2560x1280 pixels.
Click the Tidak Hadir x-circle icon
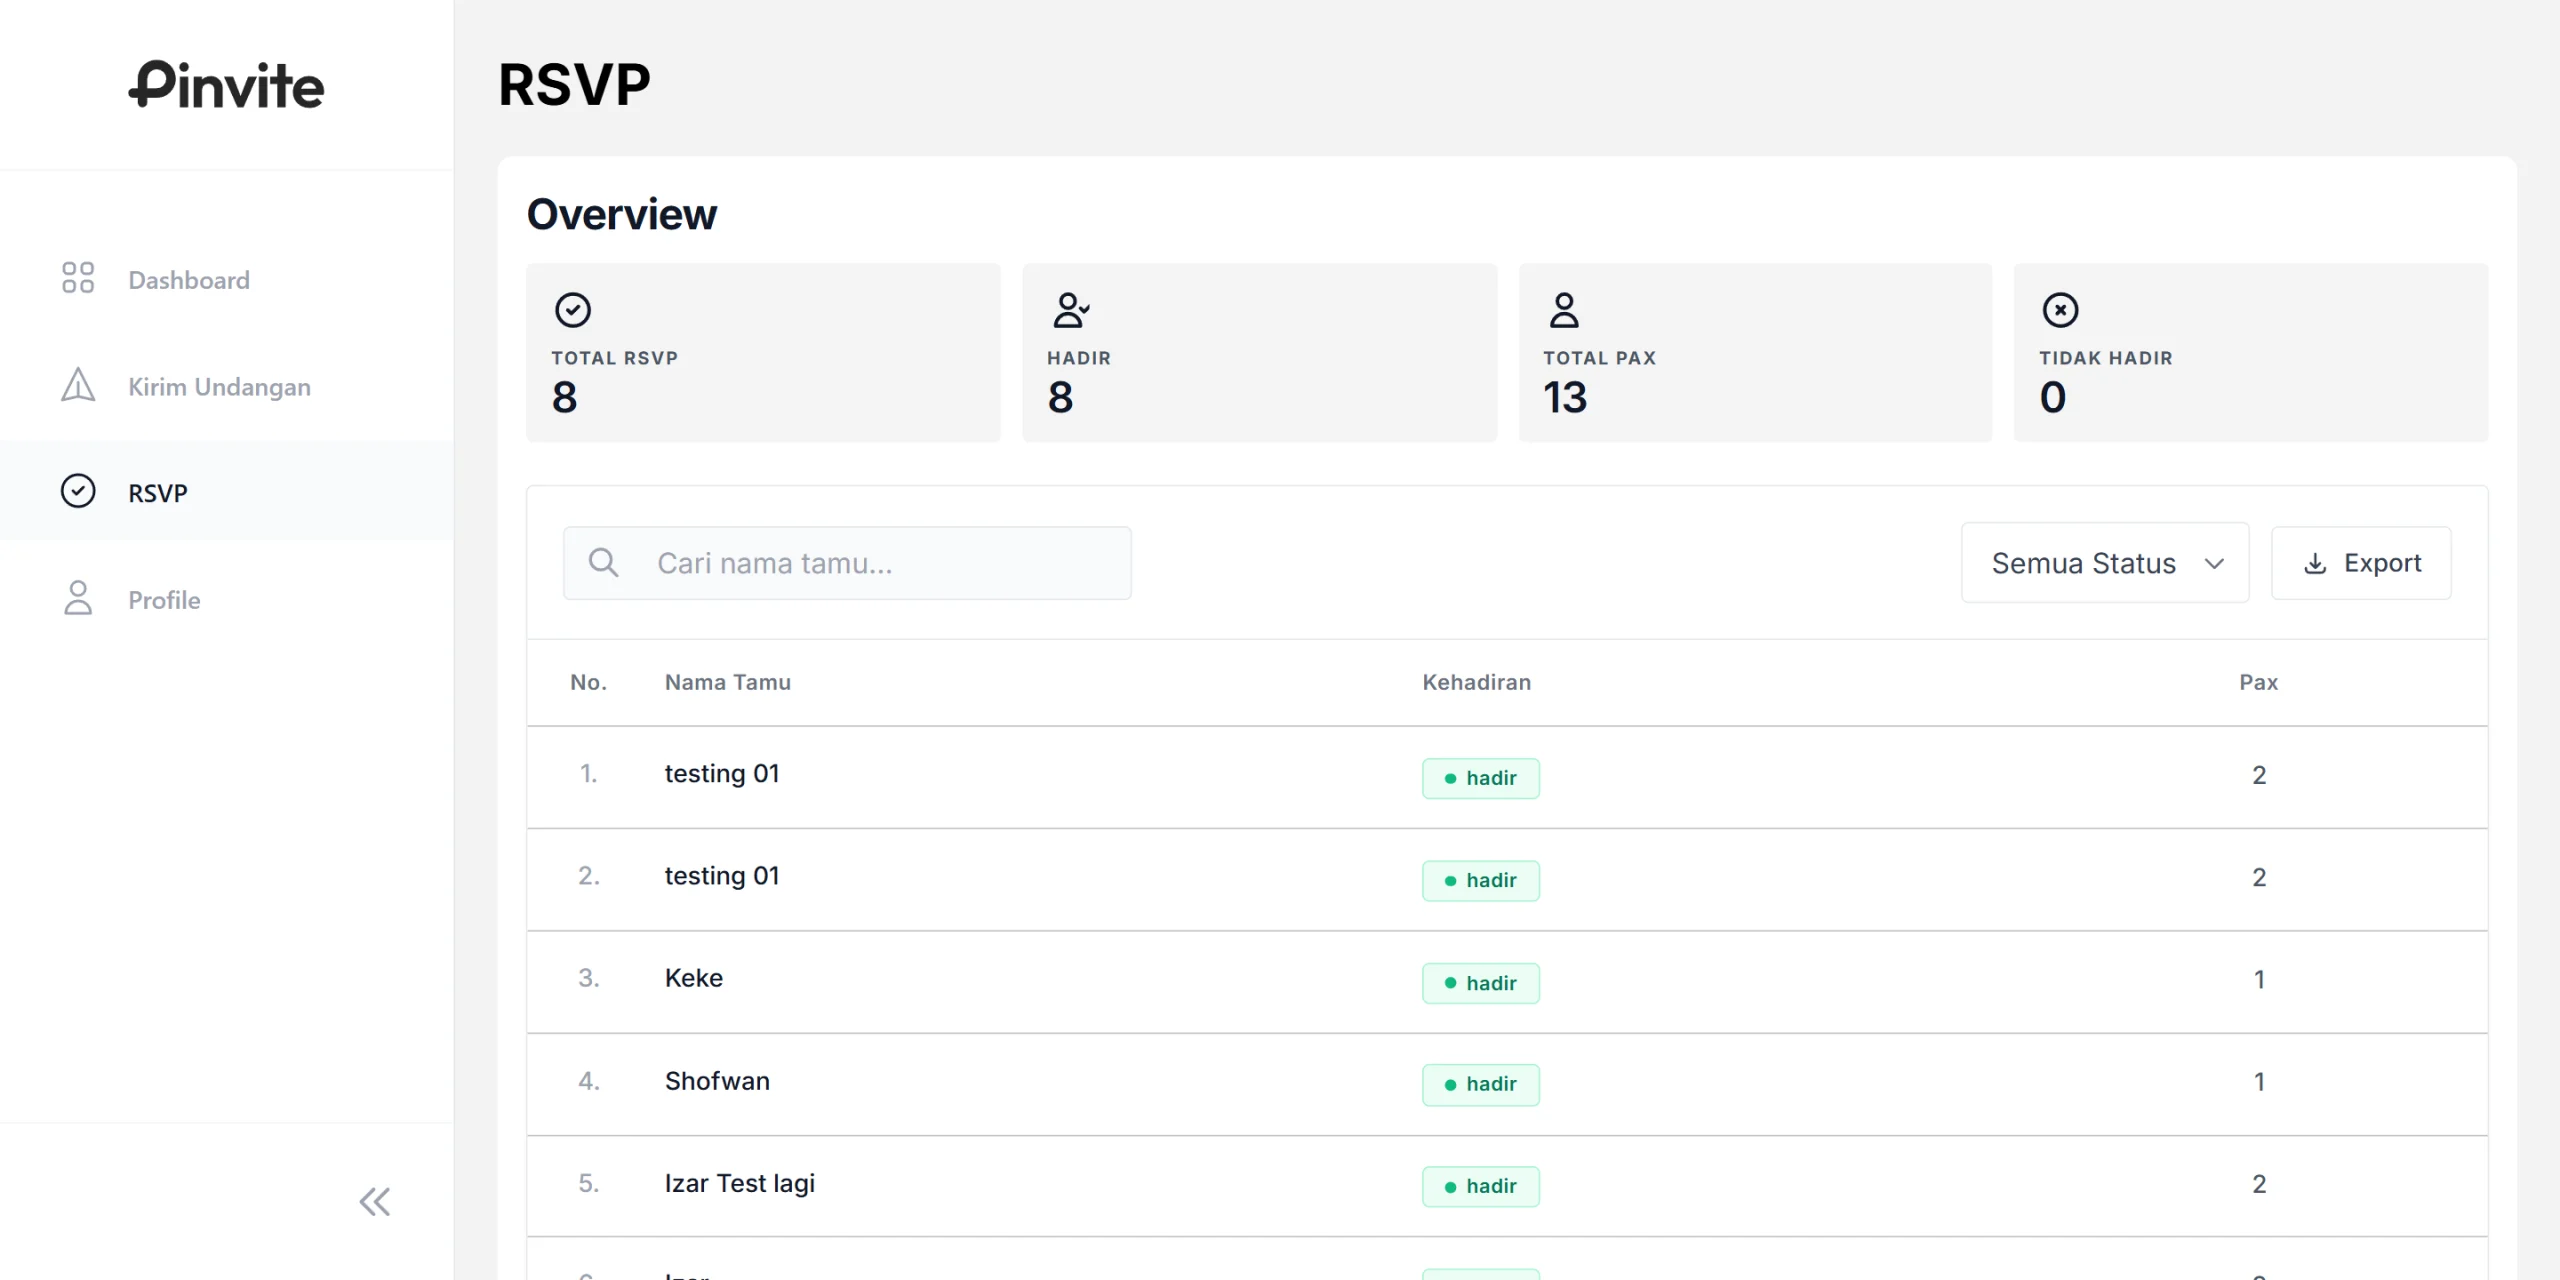pyautogui.click(x=2060, y=310)
